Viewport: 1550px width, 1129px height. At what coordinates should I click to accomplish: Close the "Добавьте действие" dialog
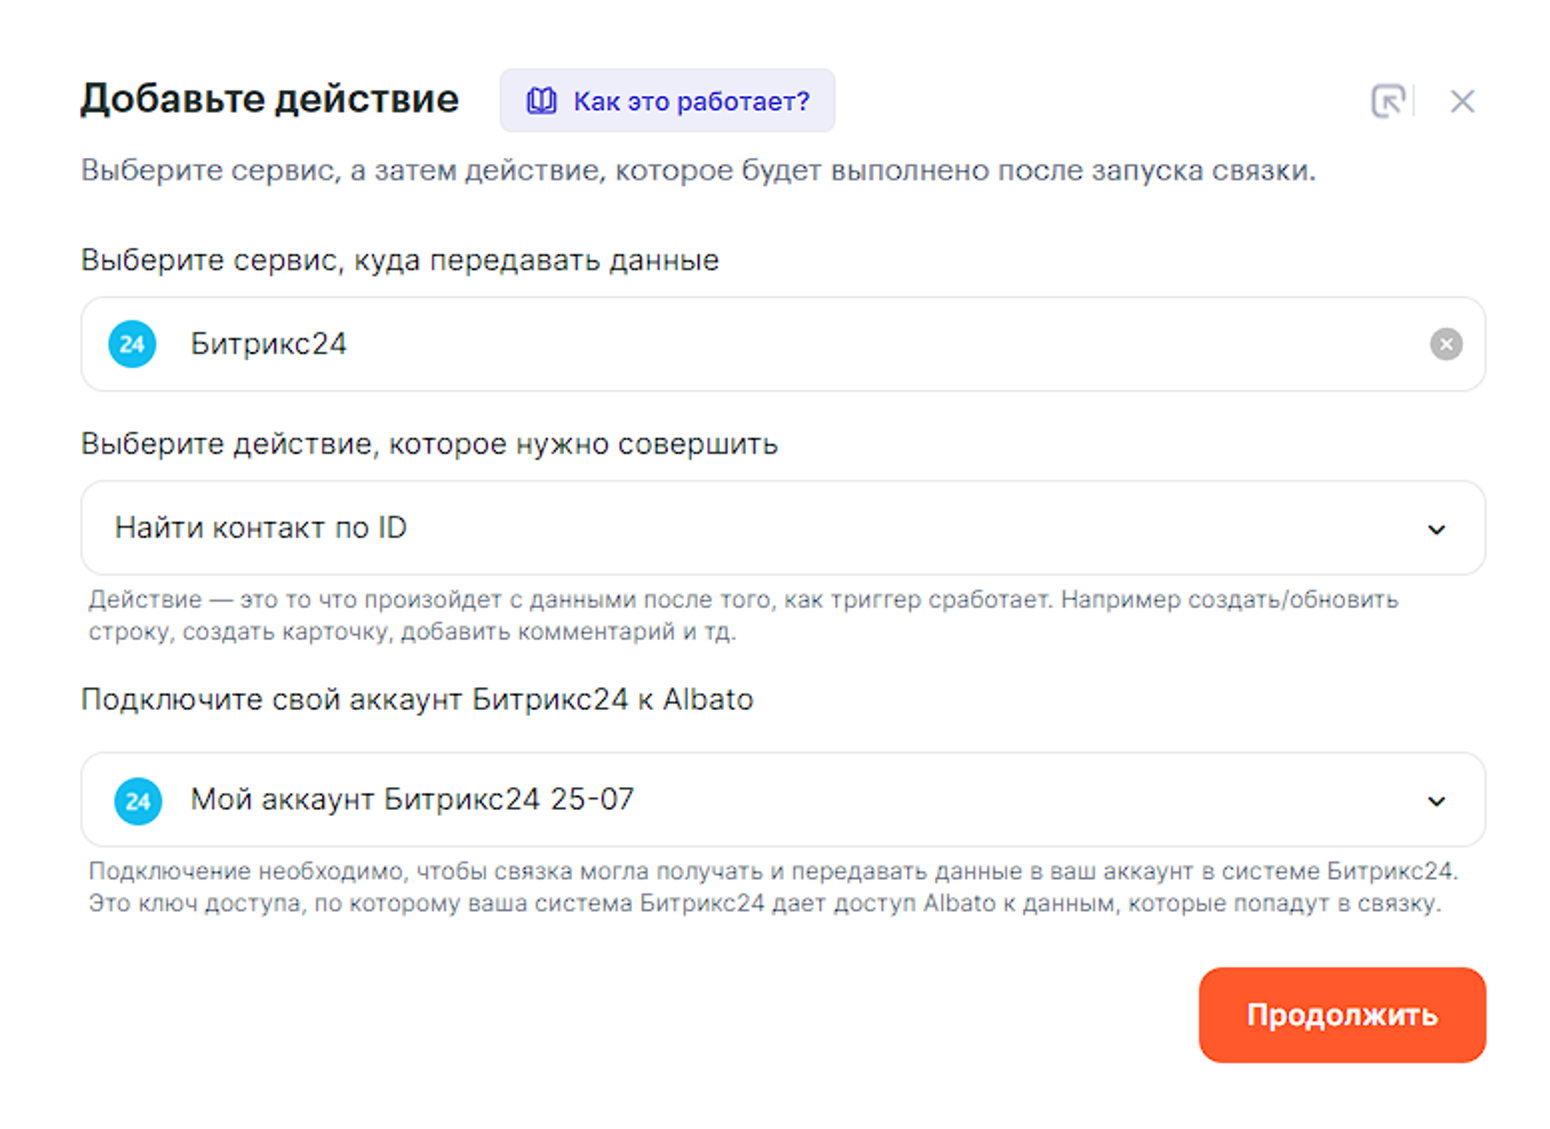coord(1462,101)
